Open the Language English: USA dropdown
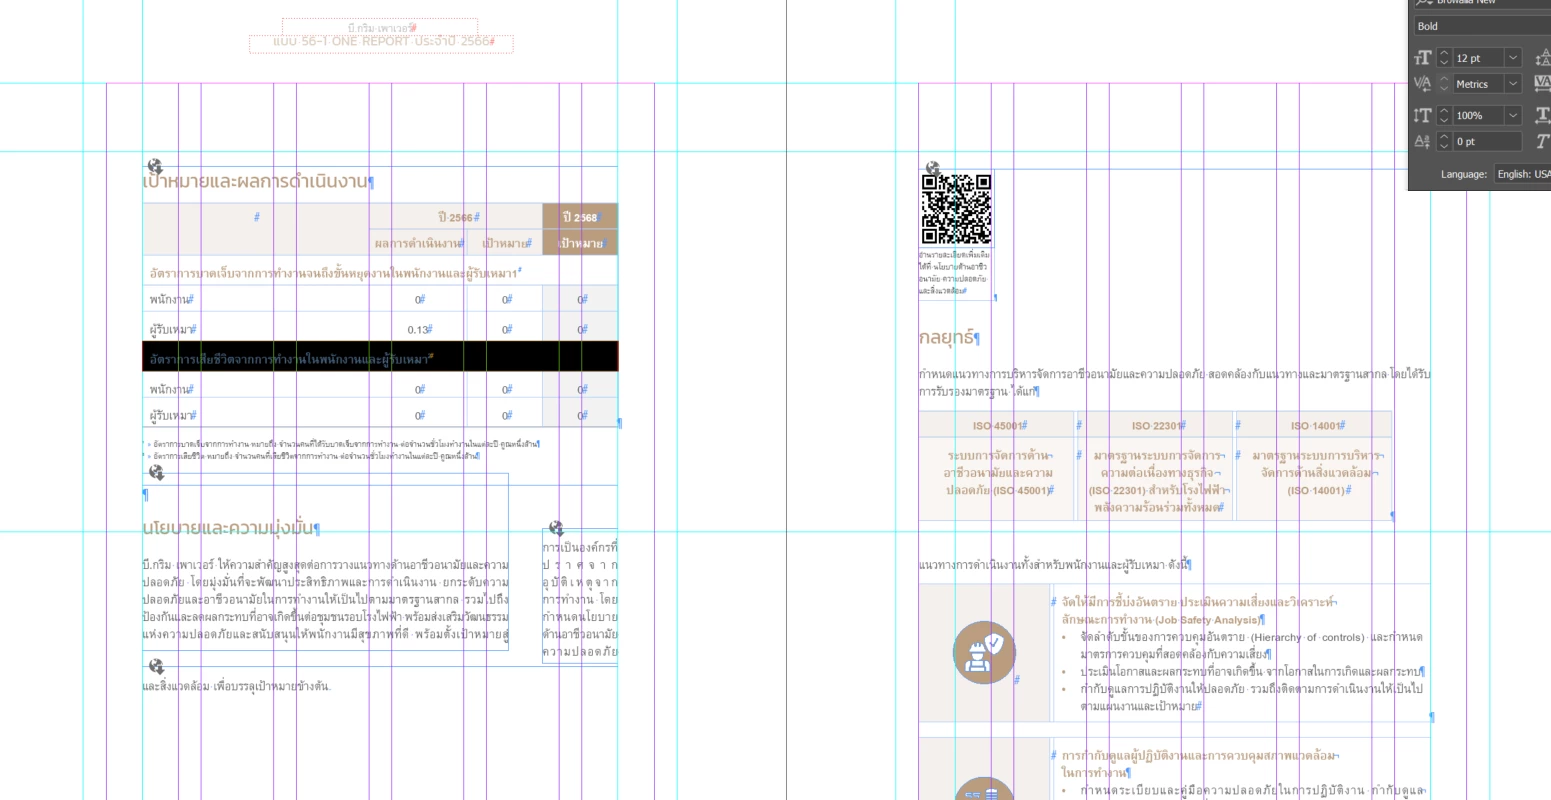1551x800 pixels. point(1522,174)
